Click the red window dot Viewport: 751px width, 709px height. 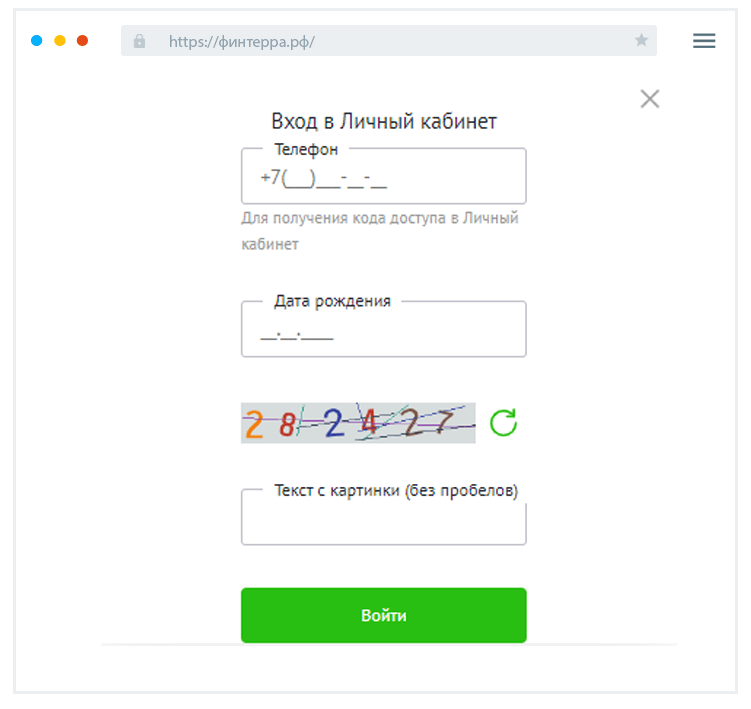point(83,41)
